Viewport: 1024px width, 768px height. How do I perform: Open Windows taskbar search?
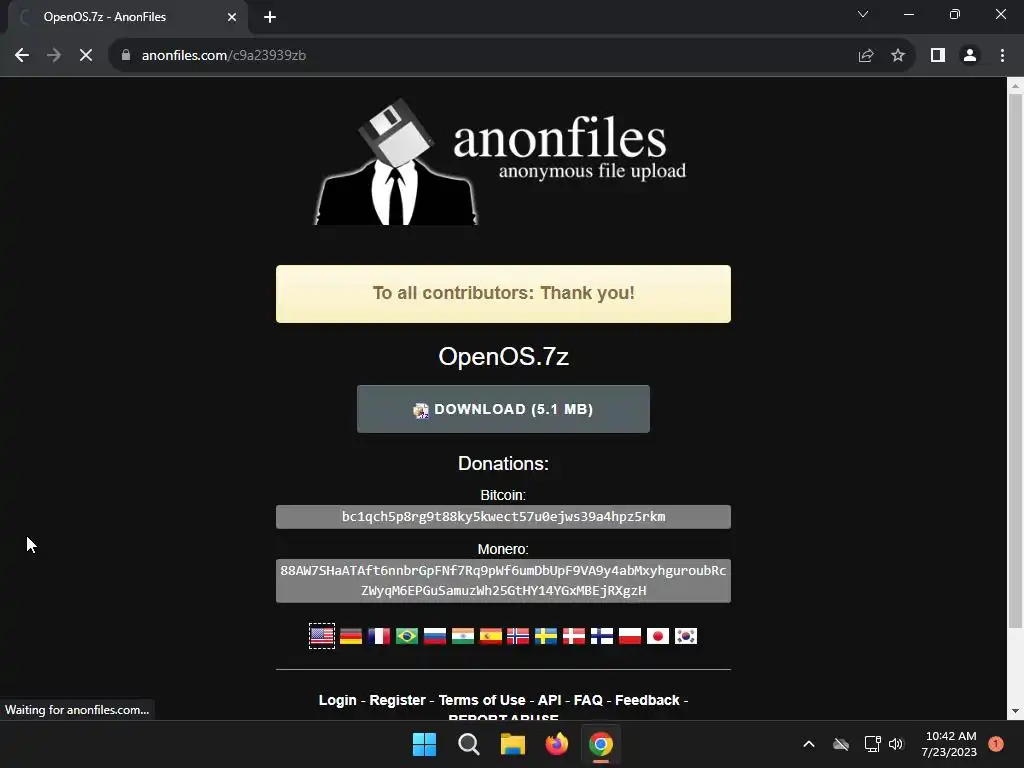[x=468, y=744]
